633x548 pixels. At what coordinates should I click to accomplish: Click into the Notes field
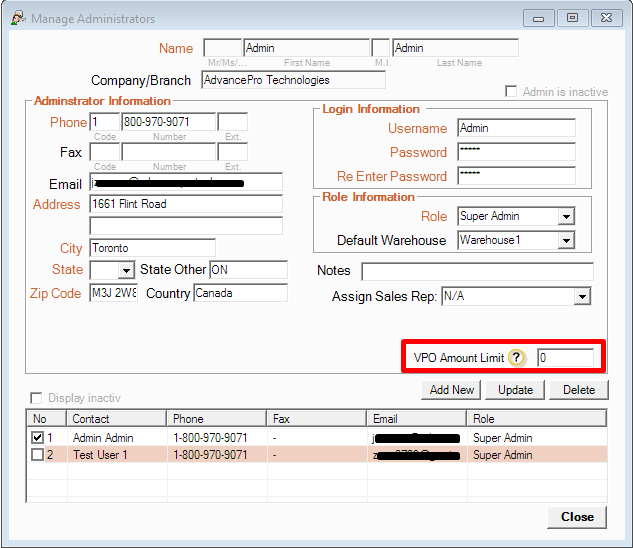click(x=477, y=271)
